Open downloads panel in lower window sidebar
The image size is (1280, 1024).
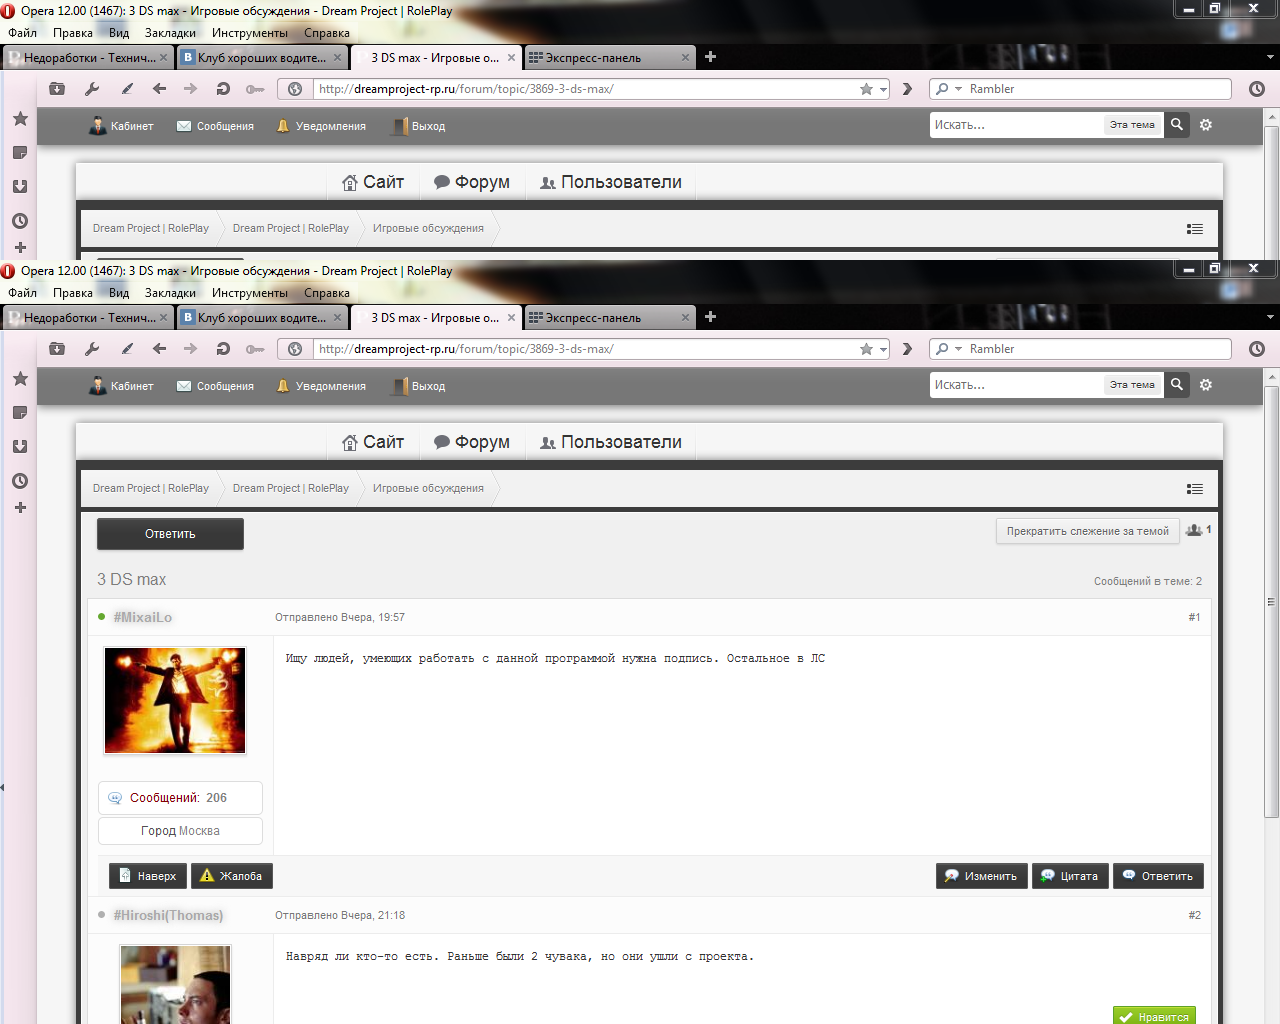tap(20, 447)
